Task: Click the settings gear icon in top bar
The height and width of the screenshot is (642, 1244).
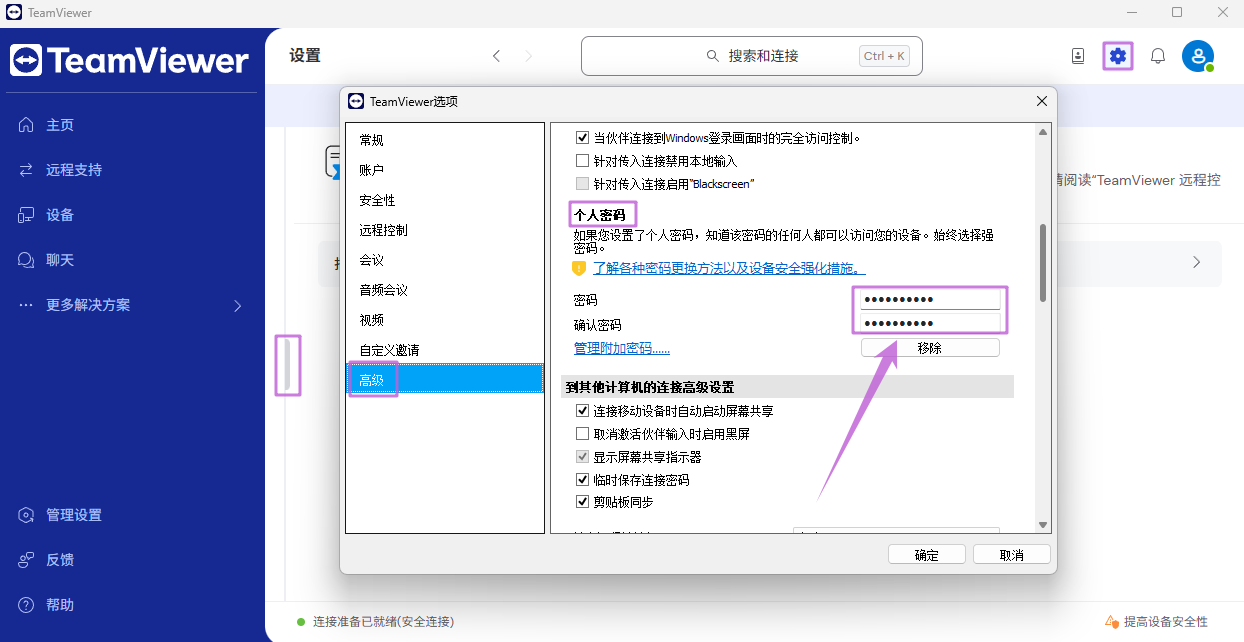Action: pyautogui.click(x=1117, y=56)
